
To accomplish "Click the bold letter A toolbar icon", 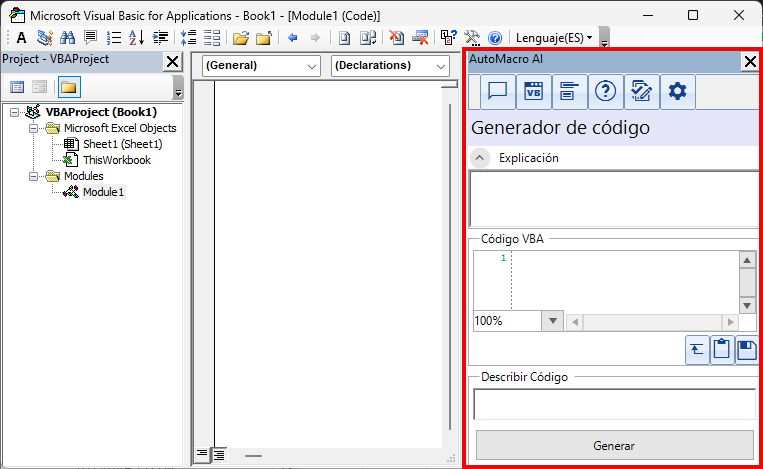I will point(21,37).
